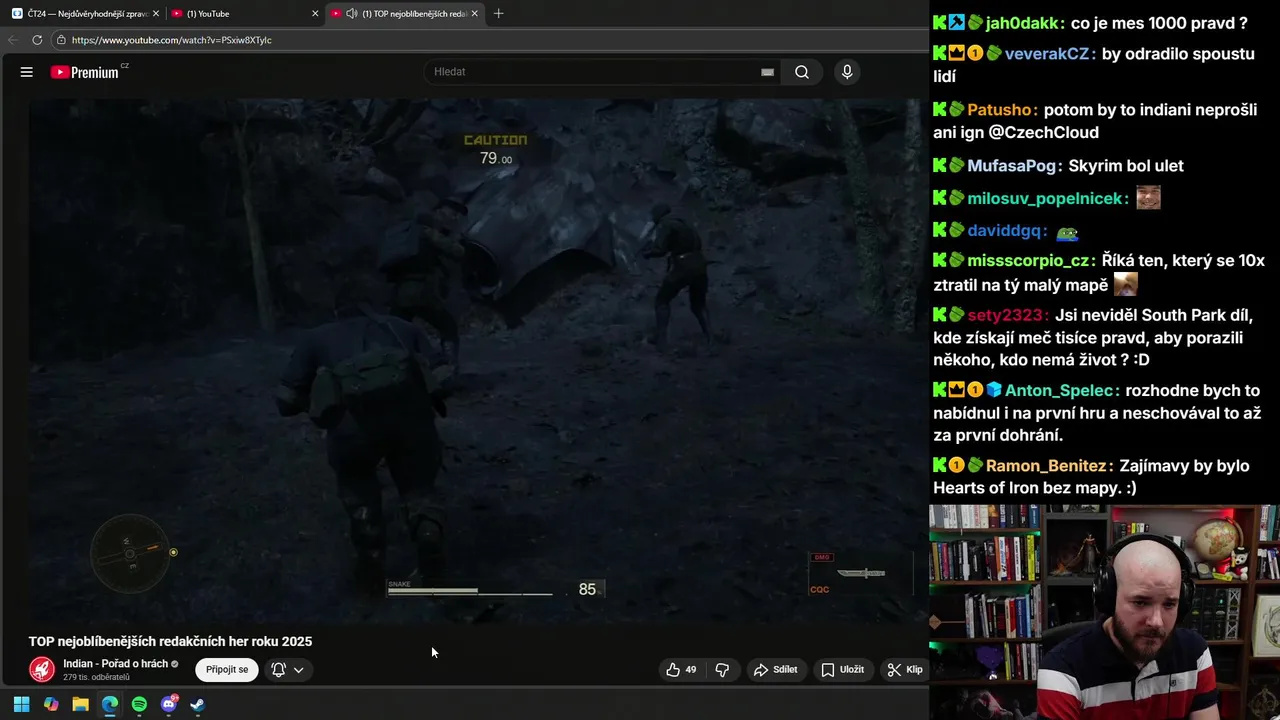
Task: Open the Windows Start menu
Action: pyautogui.click(x=21, y=704)
